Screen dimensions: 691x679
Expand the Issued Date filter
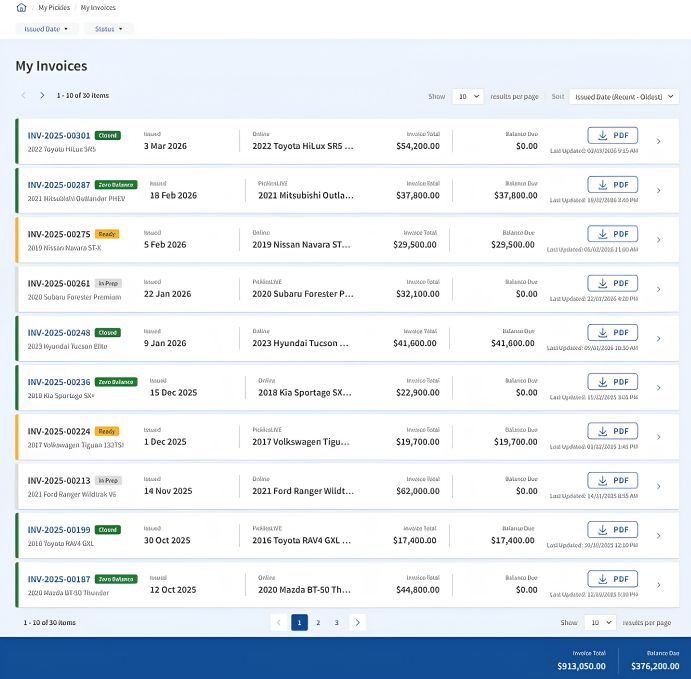[46, 29]
